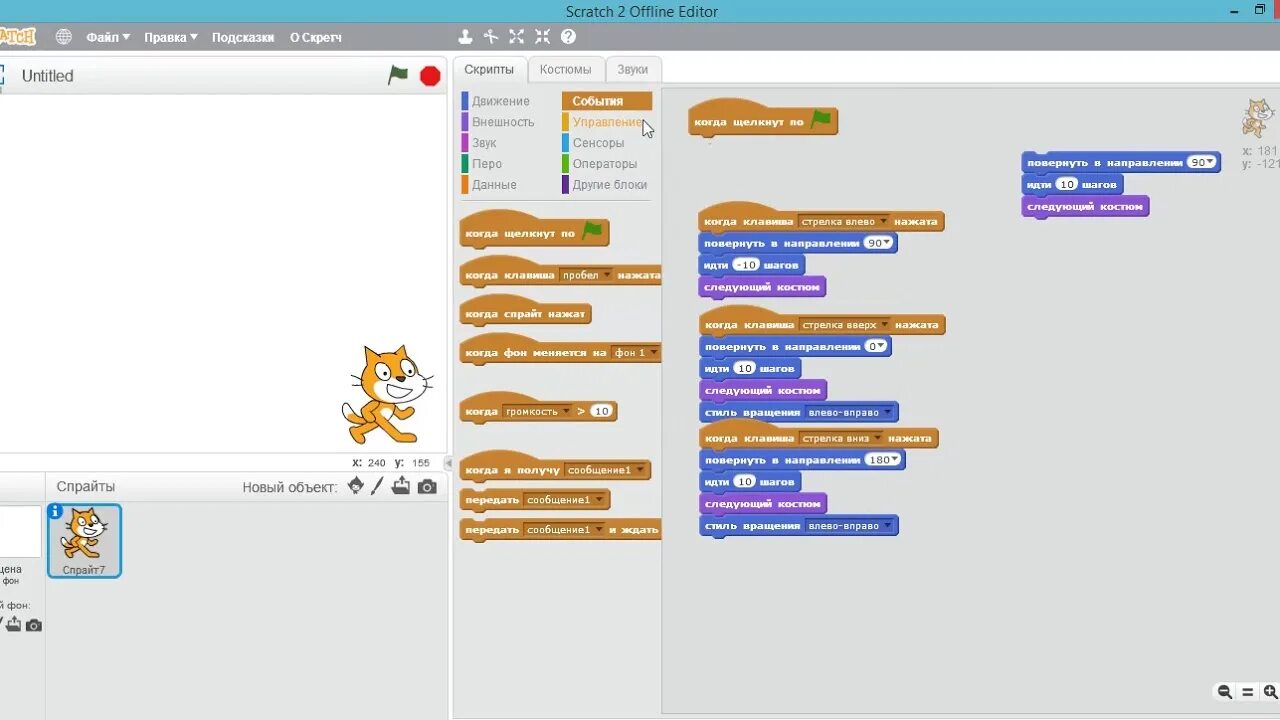Screen dimensions: 1280x720
Task: Reset the scripts area zoom
Action: (x=1248, y=692)
